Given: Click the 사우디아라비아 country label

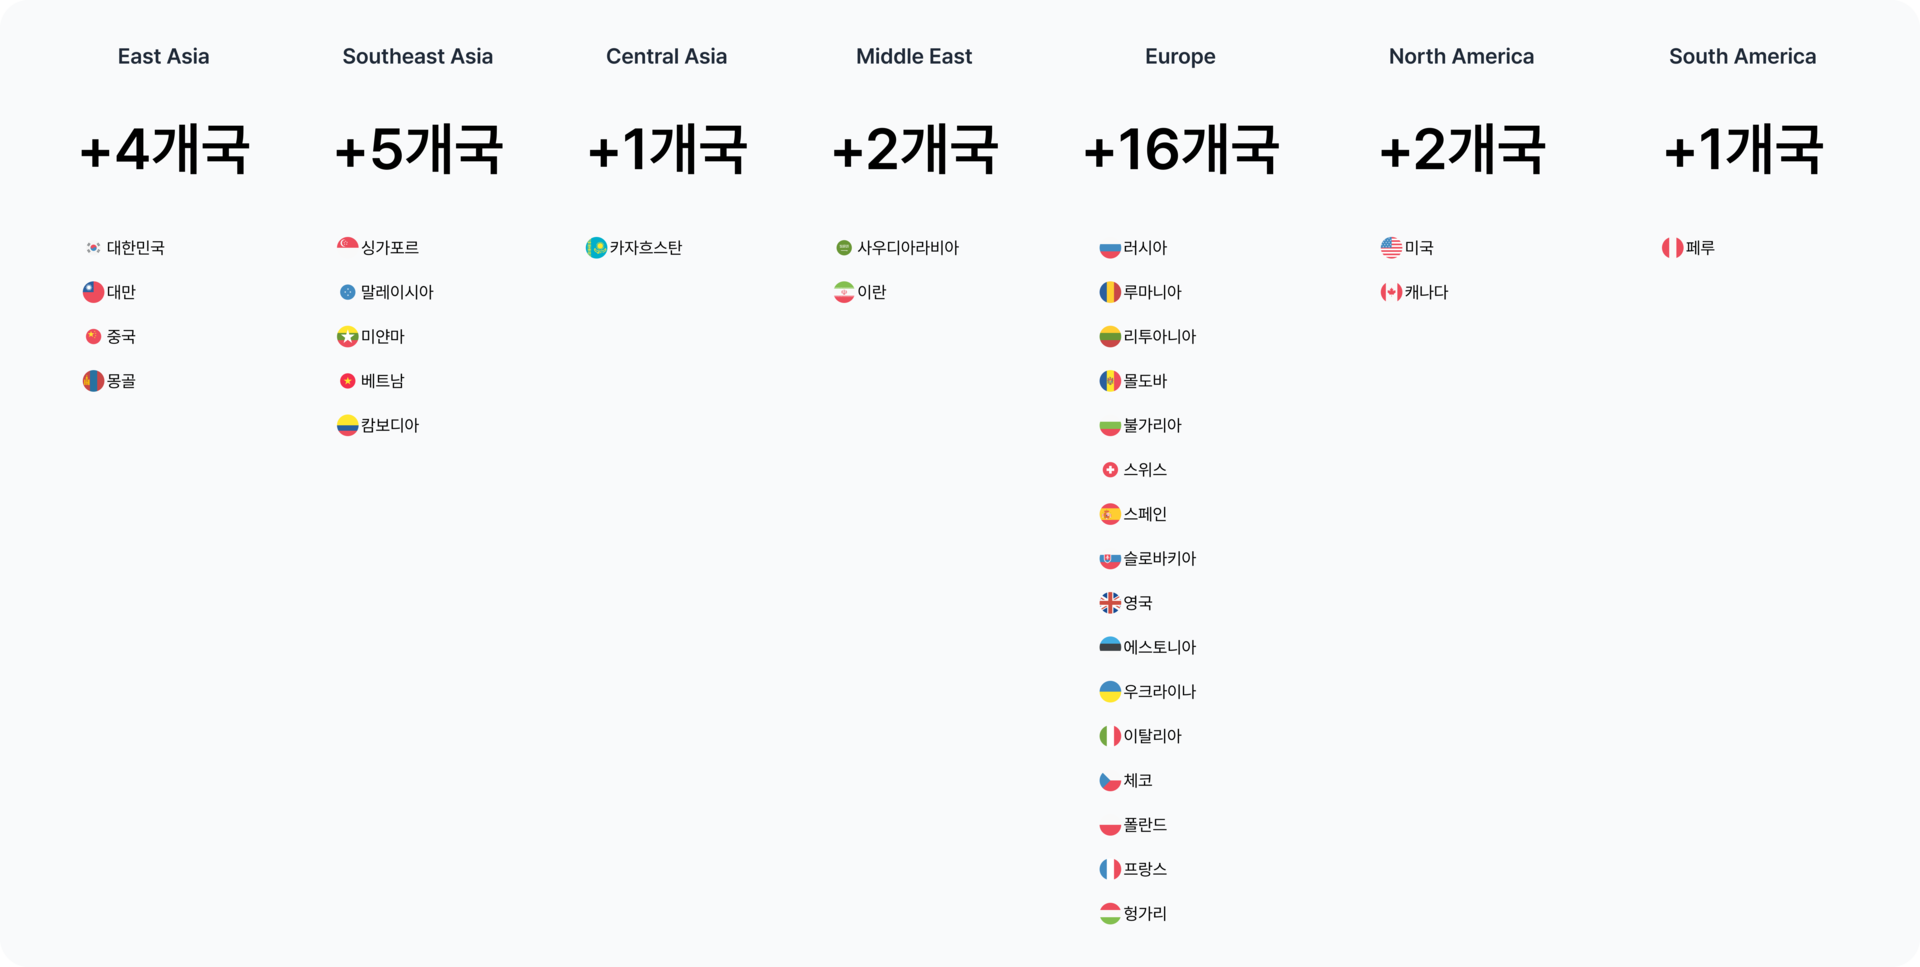Looking at the screenshot, I should (907, 248).
